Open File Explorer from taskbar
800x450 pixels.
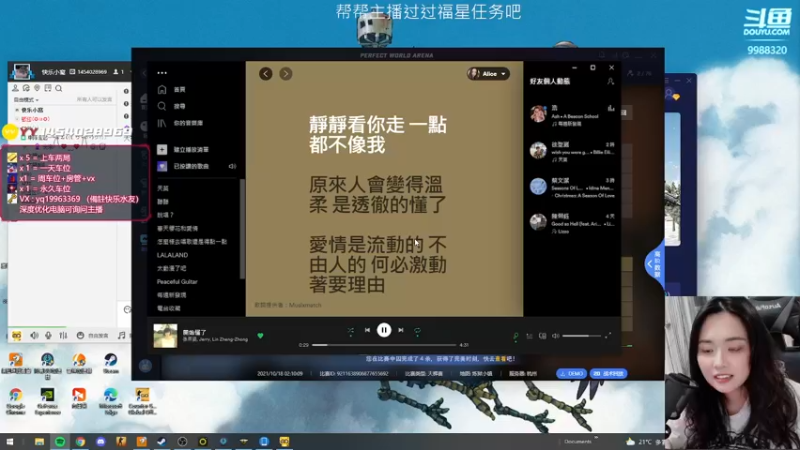pos(39,441)
